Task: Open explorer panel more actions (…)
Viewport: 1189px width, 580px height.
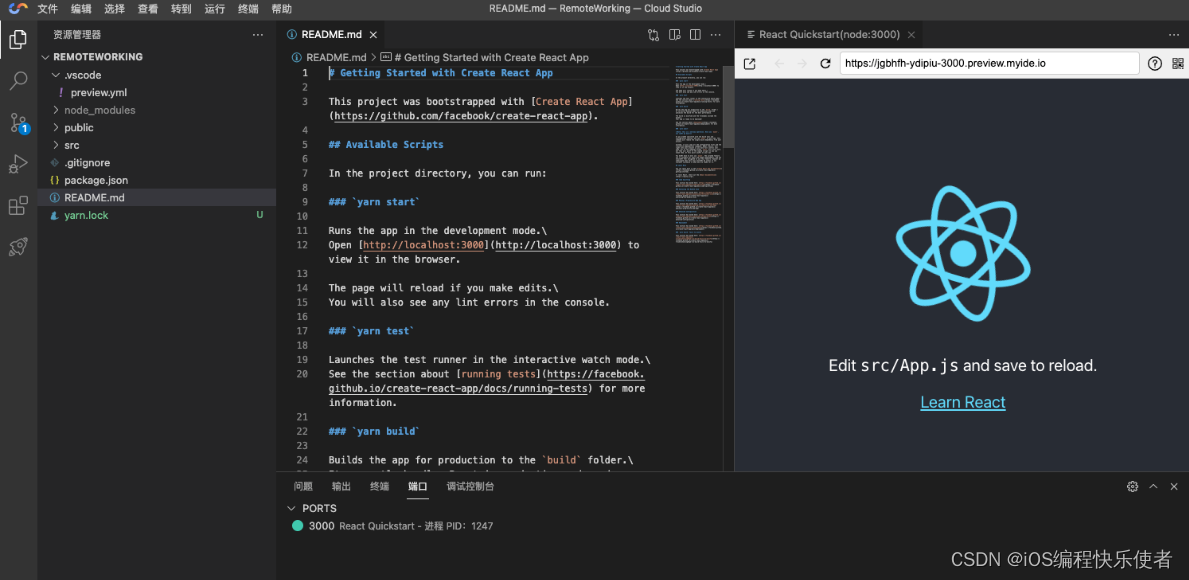Action: pos(258,35)
